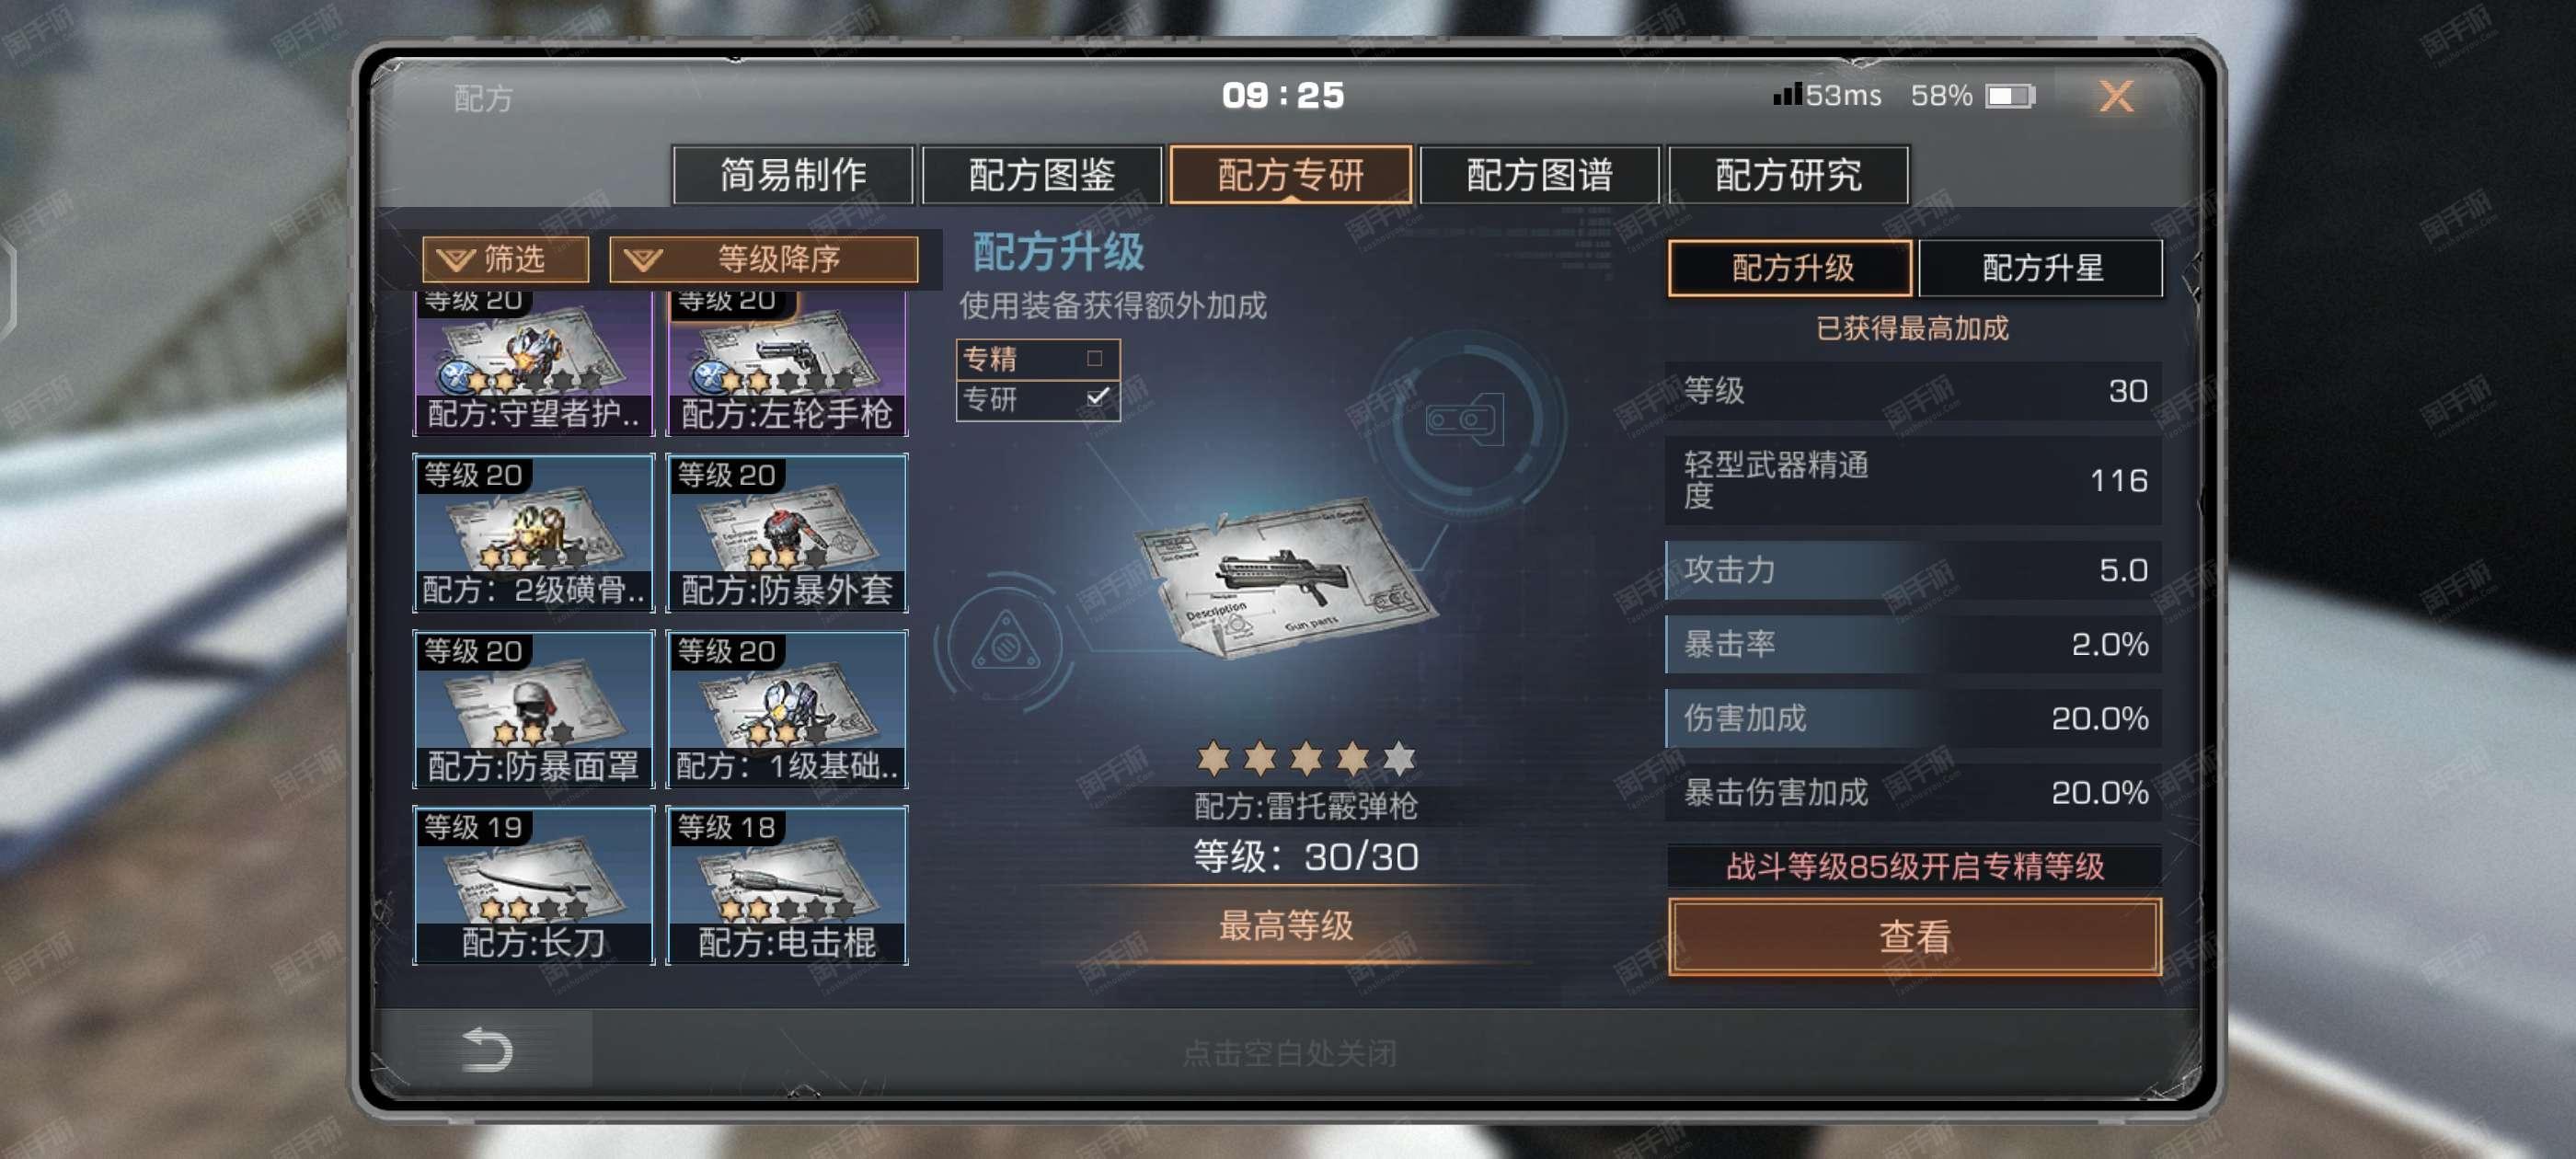
Task: Open the 配方图谱 tab
Action: click(x=1539, y=175)
